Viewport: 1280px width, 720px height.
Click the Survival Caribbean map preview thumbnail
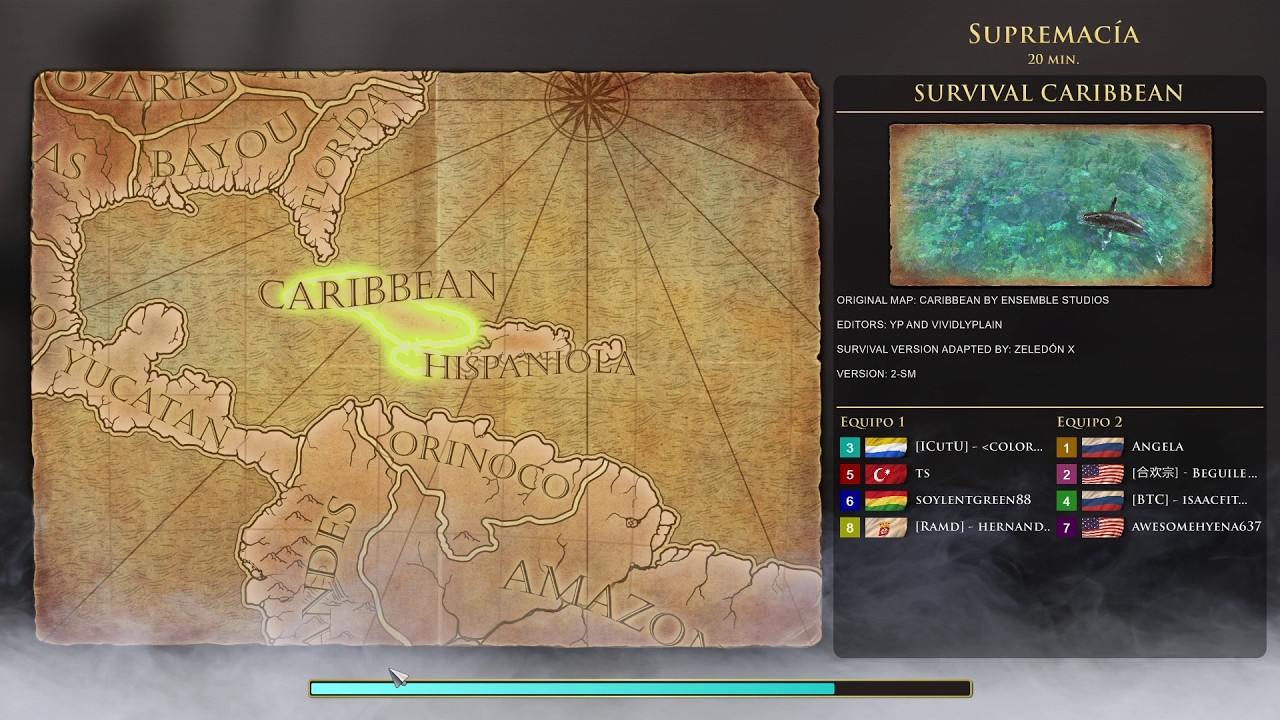click(x=1050, y=205)
